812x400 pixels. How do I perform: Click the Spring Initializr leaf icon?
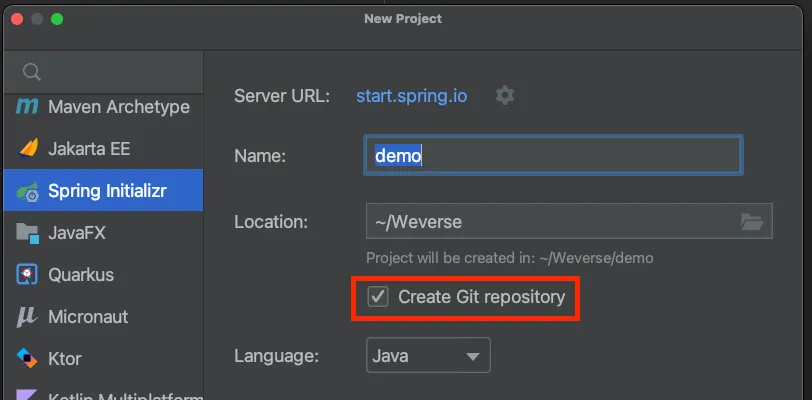click(27, 191)
